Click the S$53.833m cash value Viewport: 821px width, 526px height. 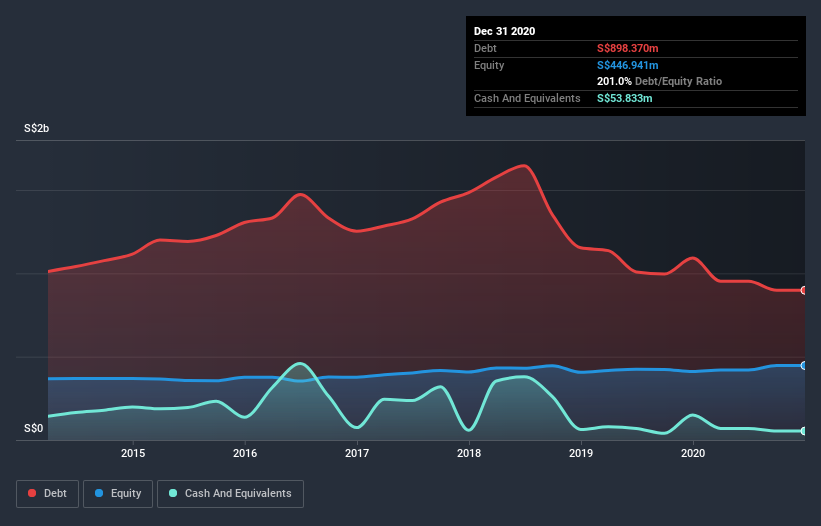point(625,98)
